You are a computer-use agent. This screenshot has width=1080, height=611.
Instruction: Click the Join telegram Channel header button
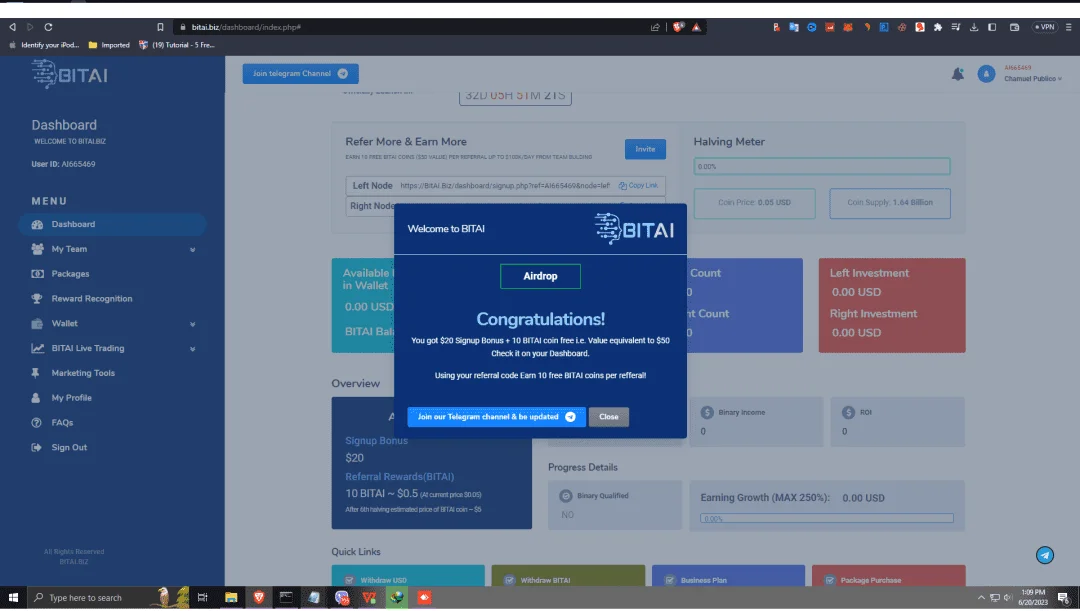click(x=300, y=74)
